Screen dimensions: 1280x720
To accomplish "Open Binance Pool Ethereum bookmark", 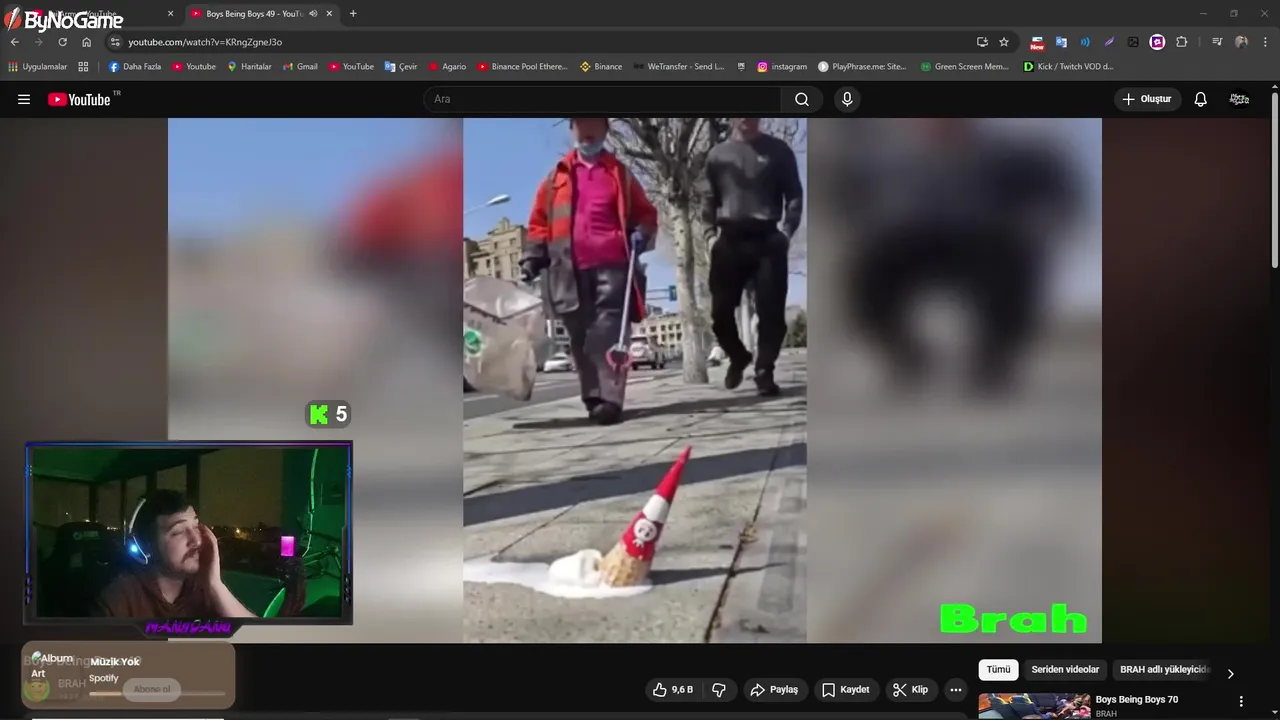I will 522,67.
